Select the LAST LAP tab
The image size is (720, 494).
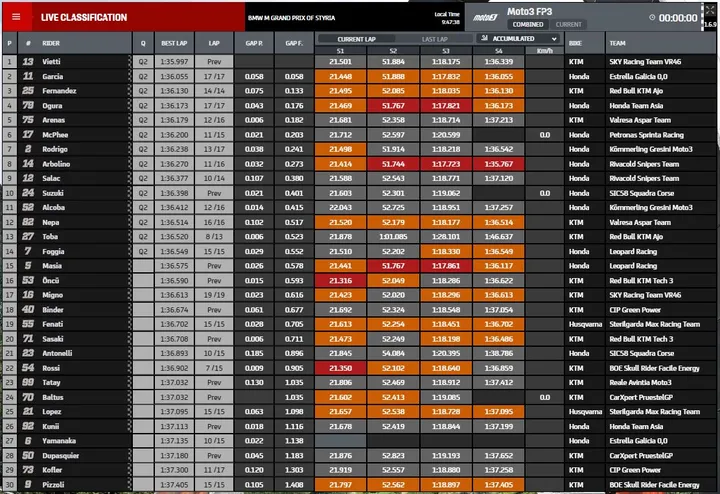point(434,39)
